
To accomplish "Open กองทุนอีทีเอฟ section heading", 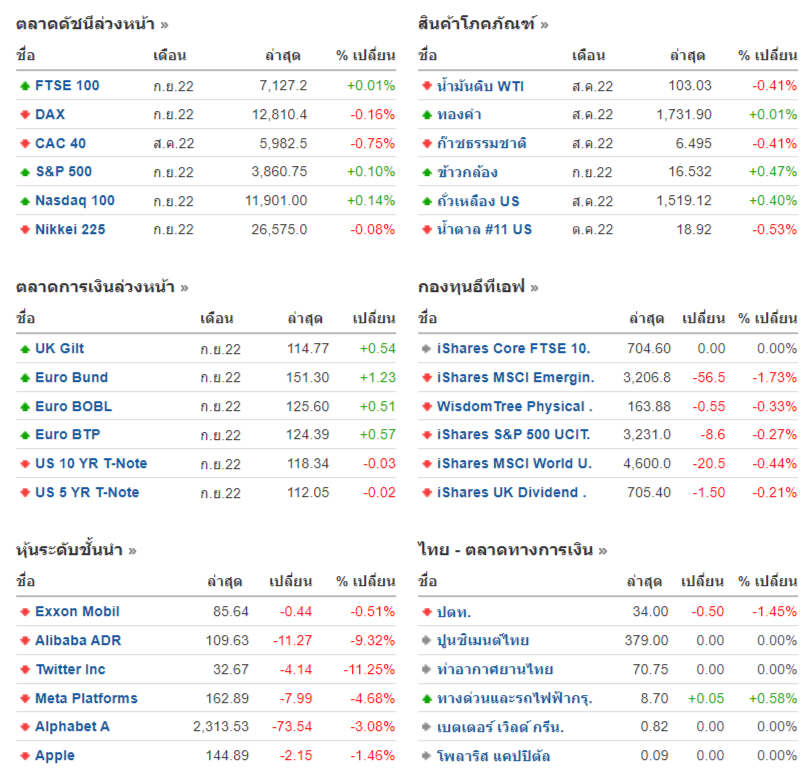I will click(471, 286).
